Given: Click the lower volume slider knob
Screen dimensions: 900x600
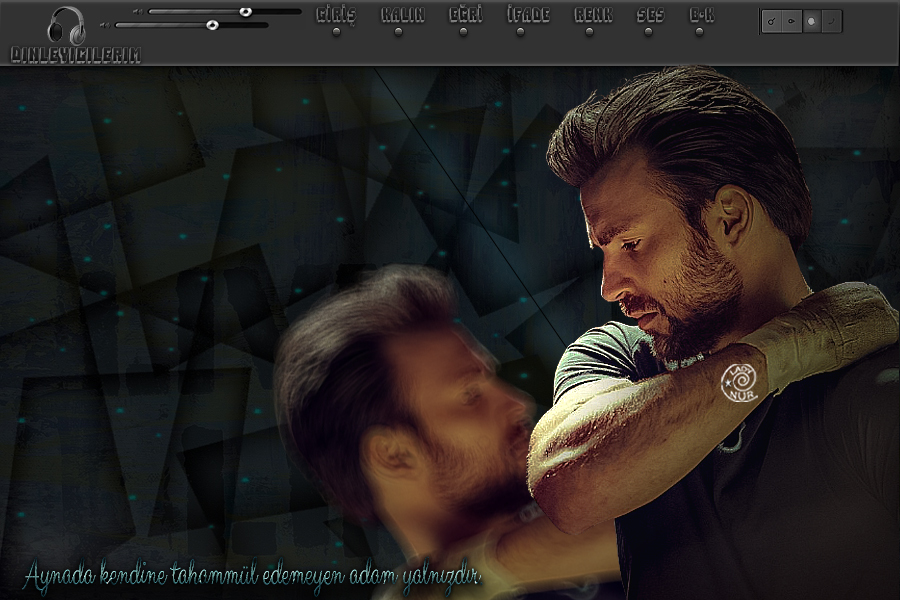Looking at the screenshot, I should coord(212,25).
